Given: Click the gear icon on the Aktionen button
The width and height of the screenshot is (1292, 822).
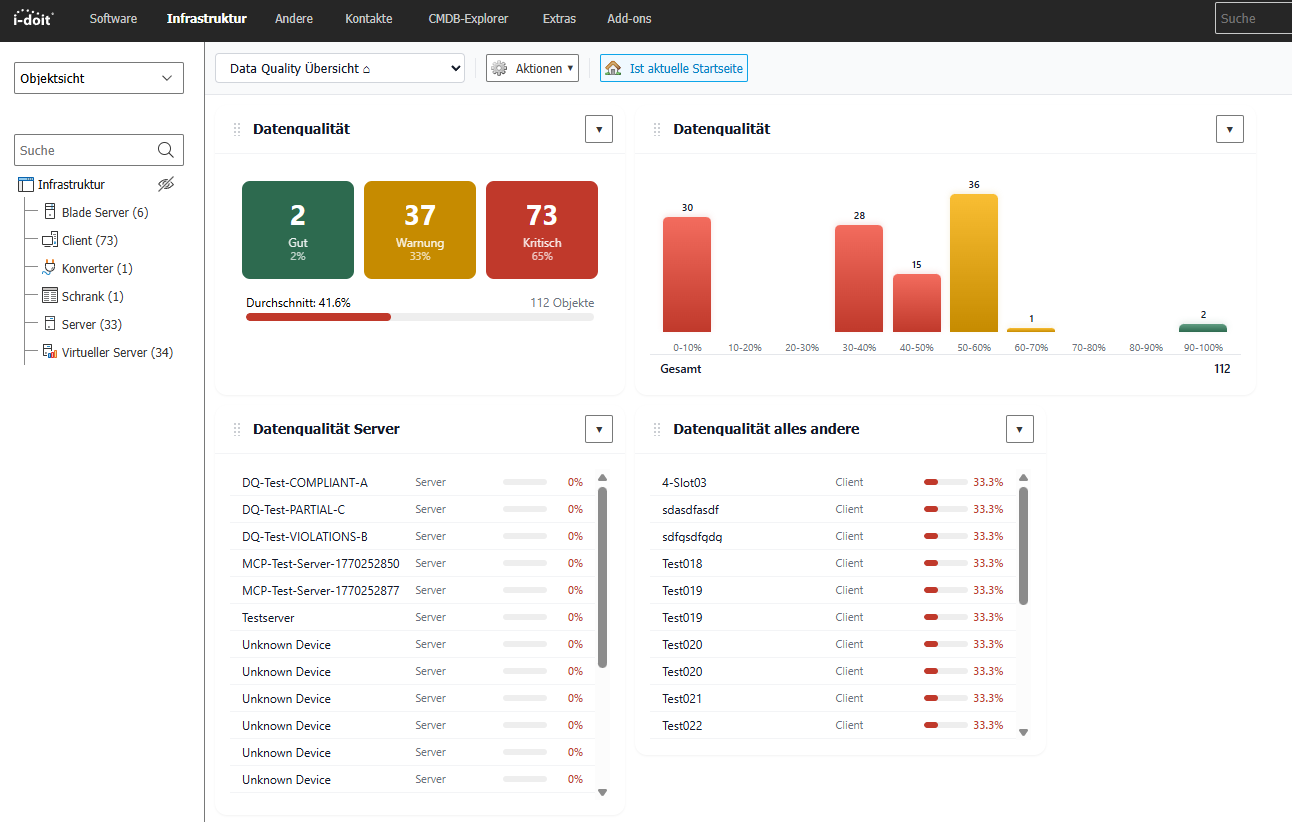Looking at the screenshot, I should click(x=498, y=68).
